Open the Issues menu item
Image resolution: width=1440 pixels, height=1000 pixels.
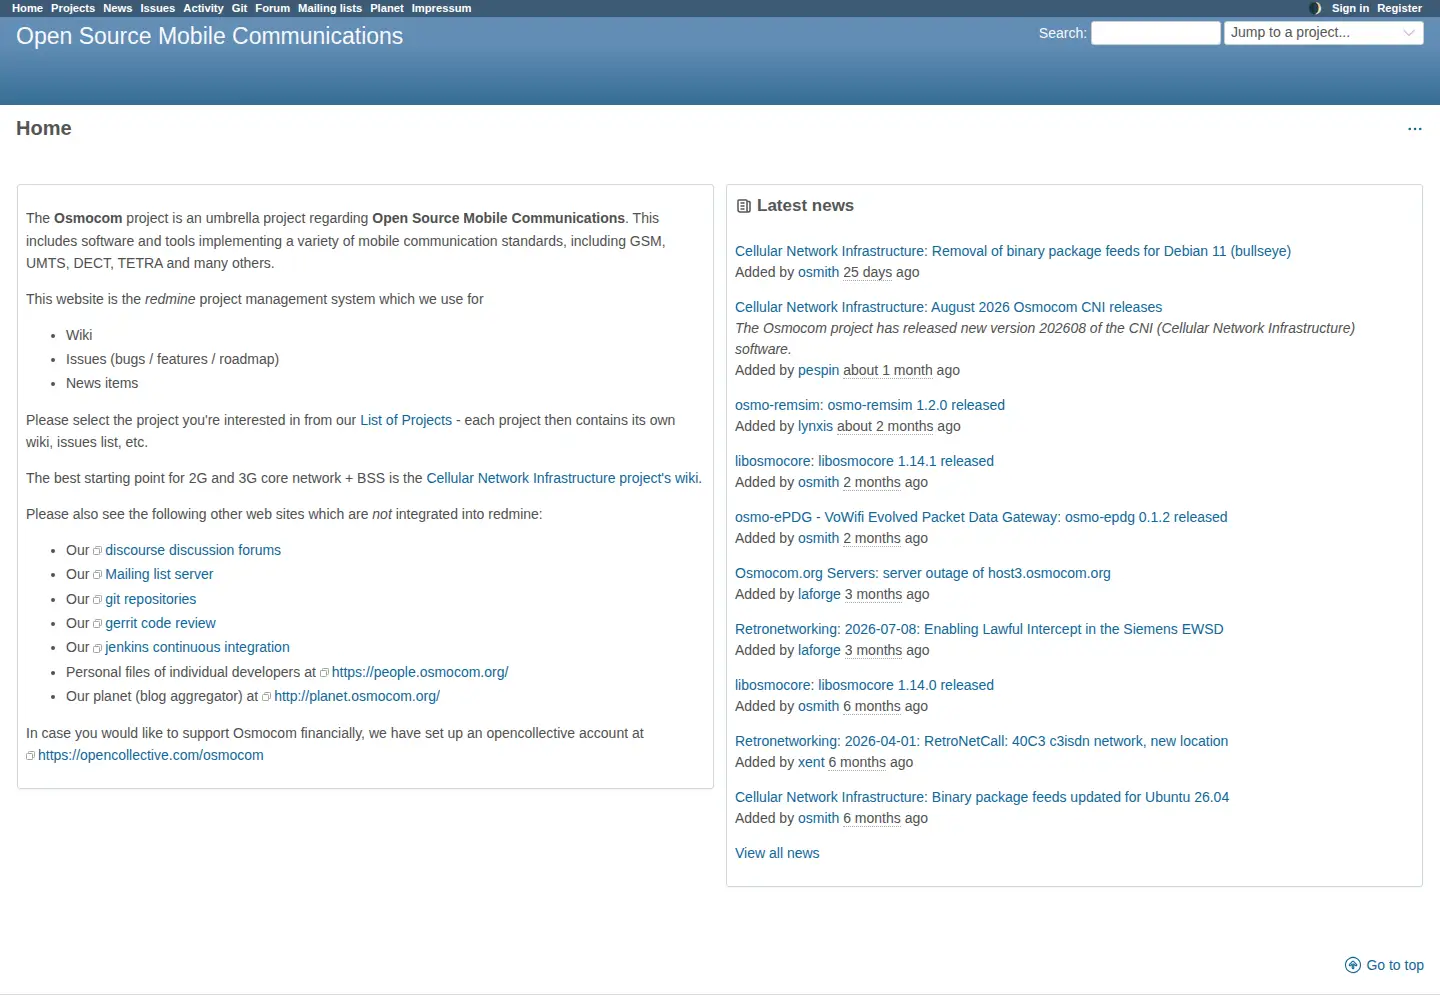click(158, 8)
